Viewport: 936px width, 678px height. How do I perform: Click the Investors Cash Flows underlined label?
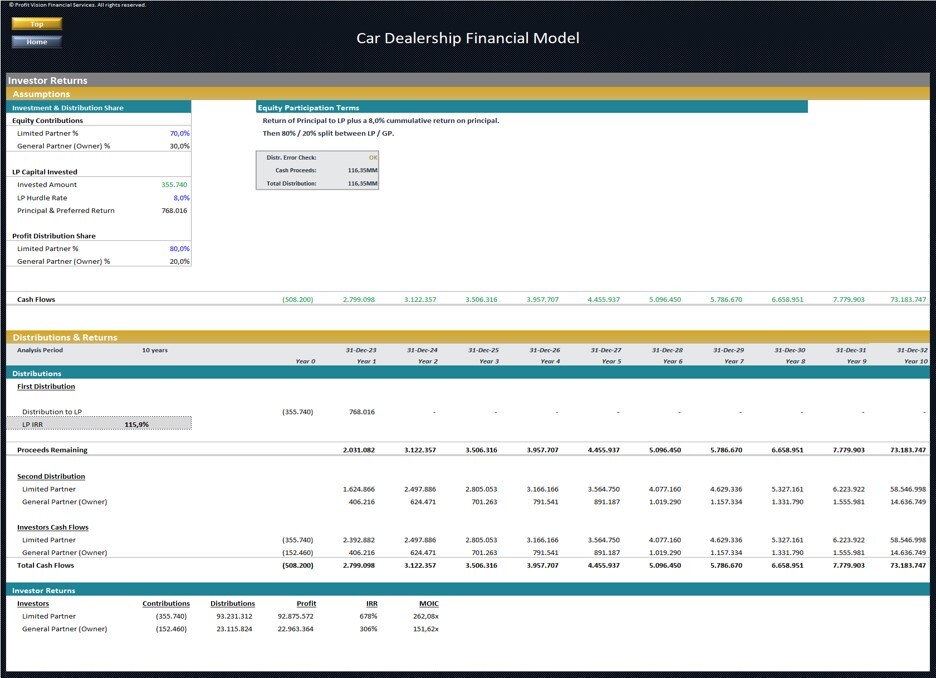pos(53,528)
